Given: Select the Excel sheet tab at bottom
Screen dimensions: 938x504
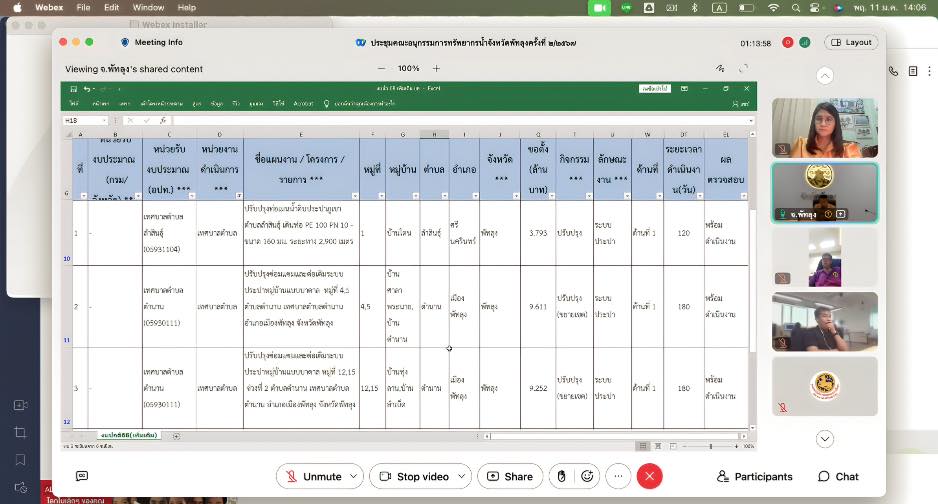Looking at the screenshot, I should coord(129,435).
